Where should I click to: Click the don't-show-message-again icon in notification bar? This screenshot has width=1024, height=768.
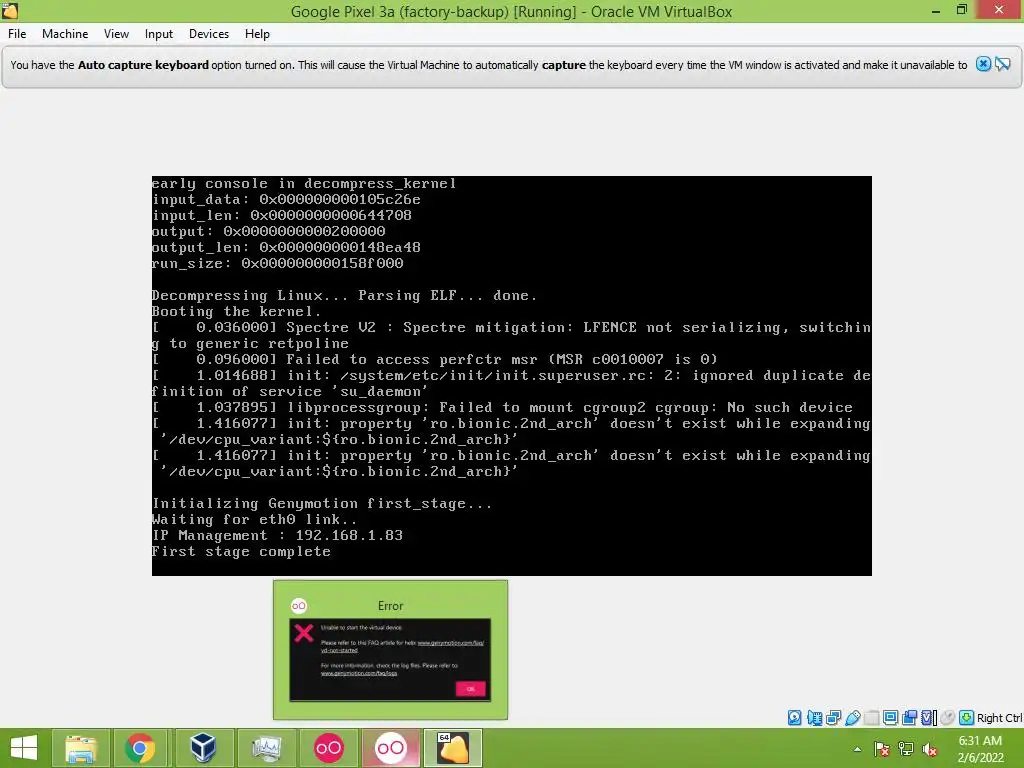click(x=1003, y=64)
